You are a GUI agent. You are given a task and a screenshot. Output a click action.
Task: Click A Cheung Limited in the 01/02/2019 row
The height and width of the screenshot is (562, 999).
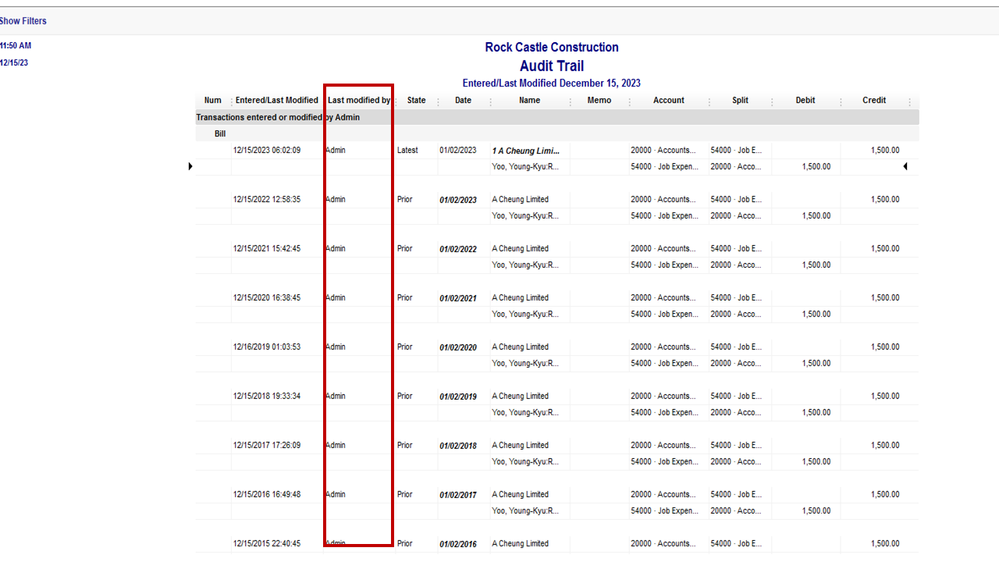(520, 396)
